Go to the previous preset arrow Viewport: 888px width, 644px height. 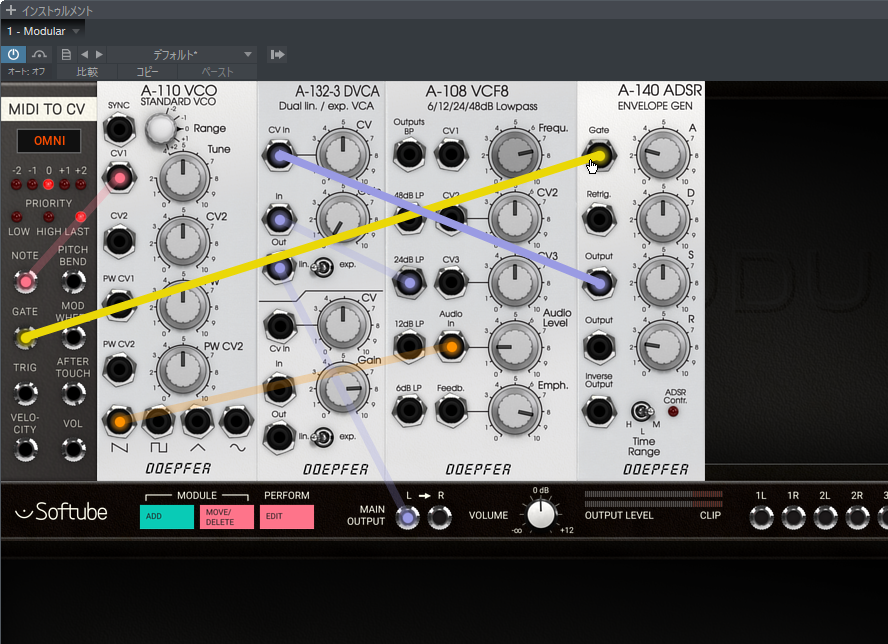click(84, 54)
